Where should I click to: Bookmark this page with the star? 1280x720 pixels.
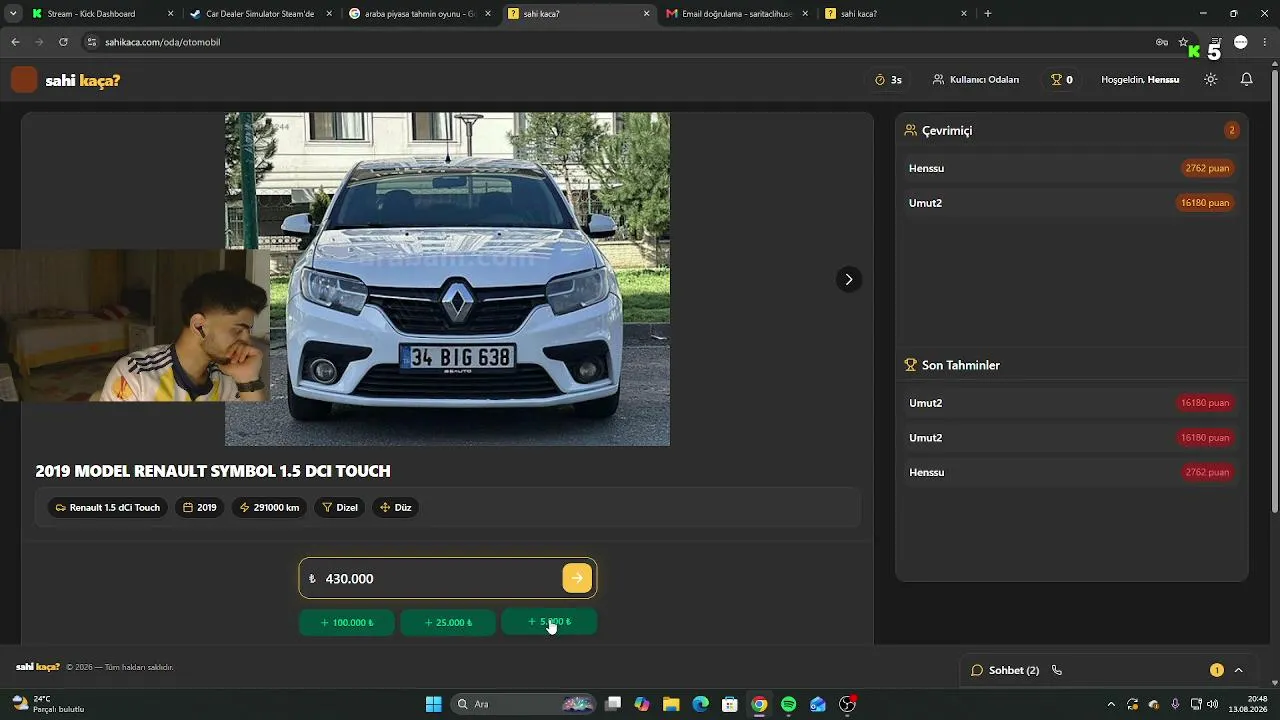(x=1183, y=42)
